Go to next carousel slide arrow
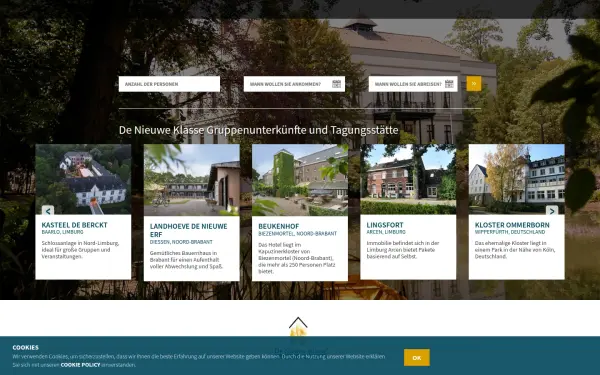This screenshot has height=375, width=600. coord(552,210)
